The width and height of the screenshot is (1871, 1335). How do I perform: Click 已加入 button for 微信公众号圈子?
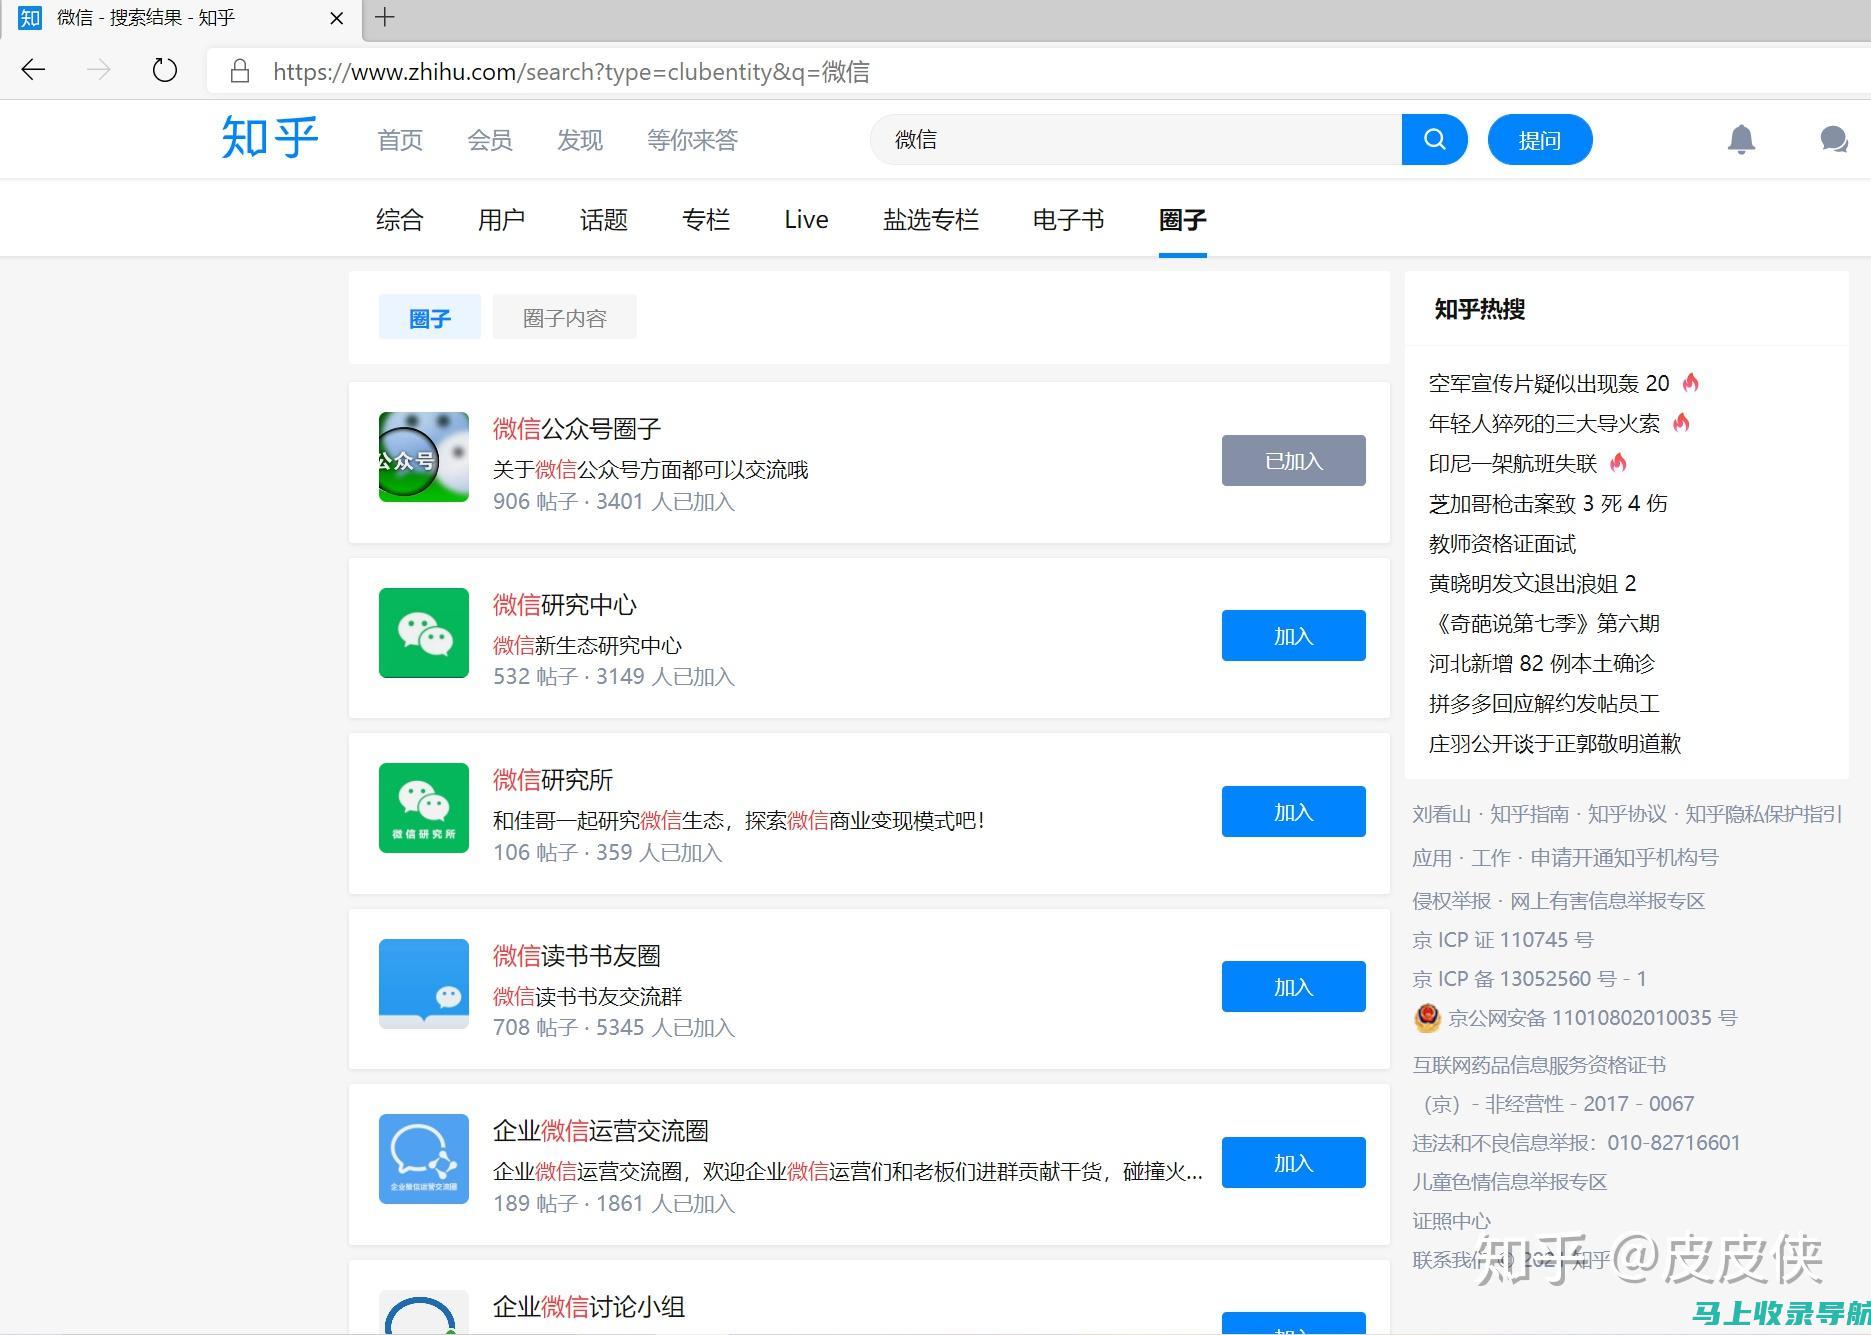point(1294,460)
